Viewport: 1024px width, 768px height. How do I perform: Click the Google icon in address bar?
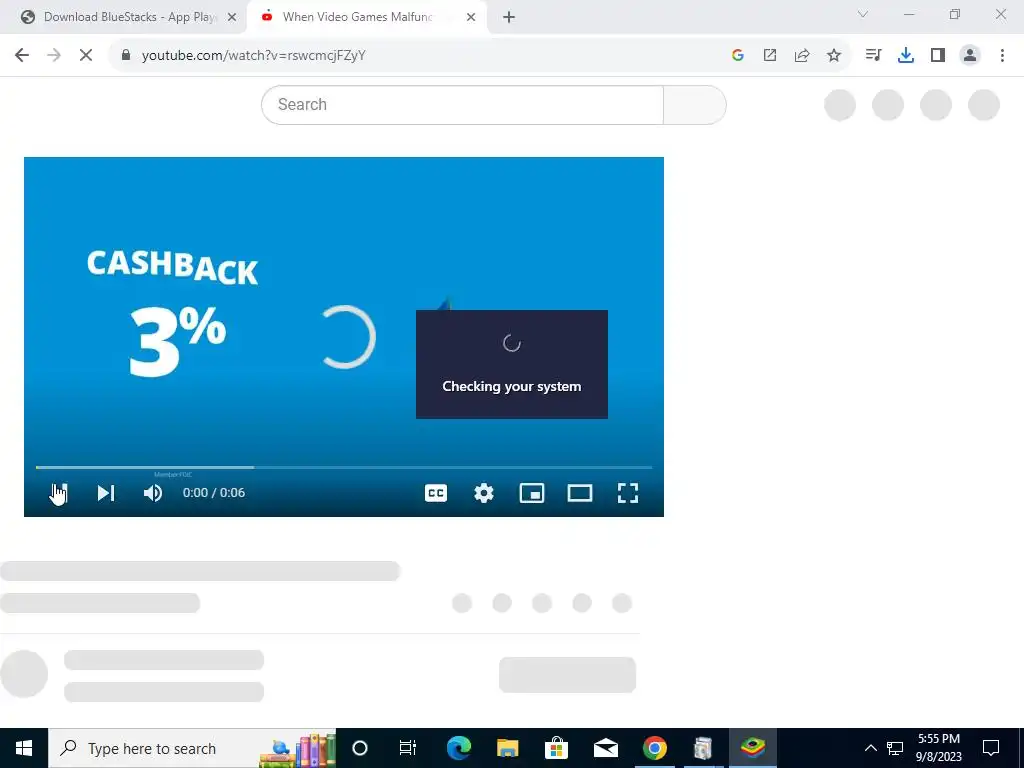pyautogui.click(x=738, y=56)
